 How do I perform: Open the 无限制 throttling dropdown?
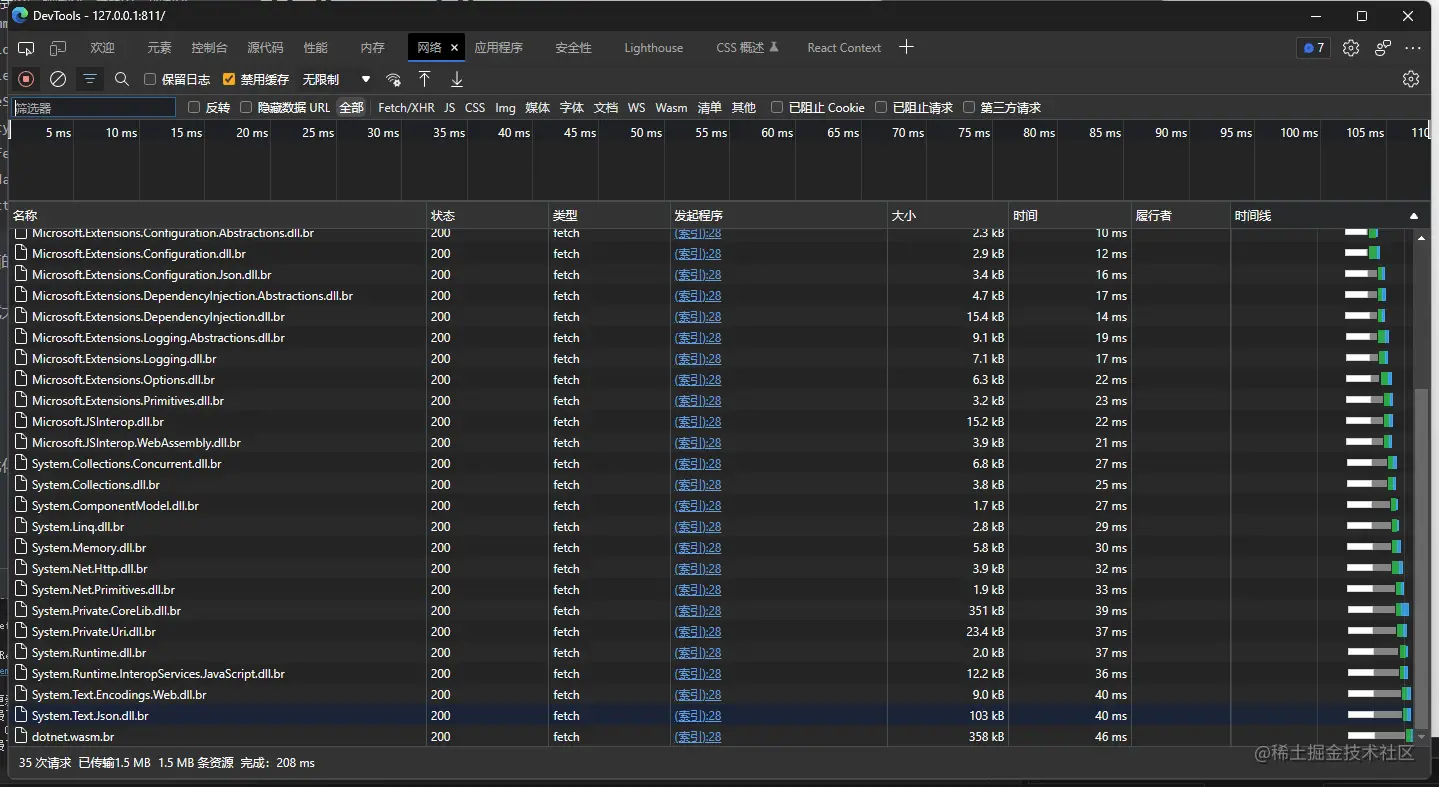coord(337,79)
